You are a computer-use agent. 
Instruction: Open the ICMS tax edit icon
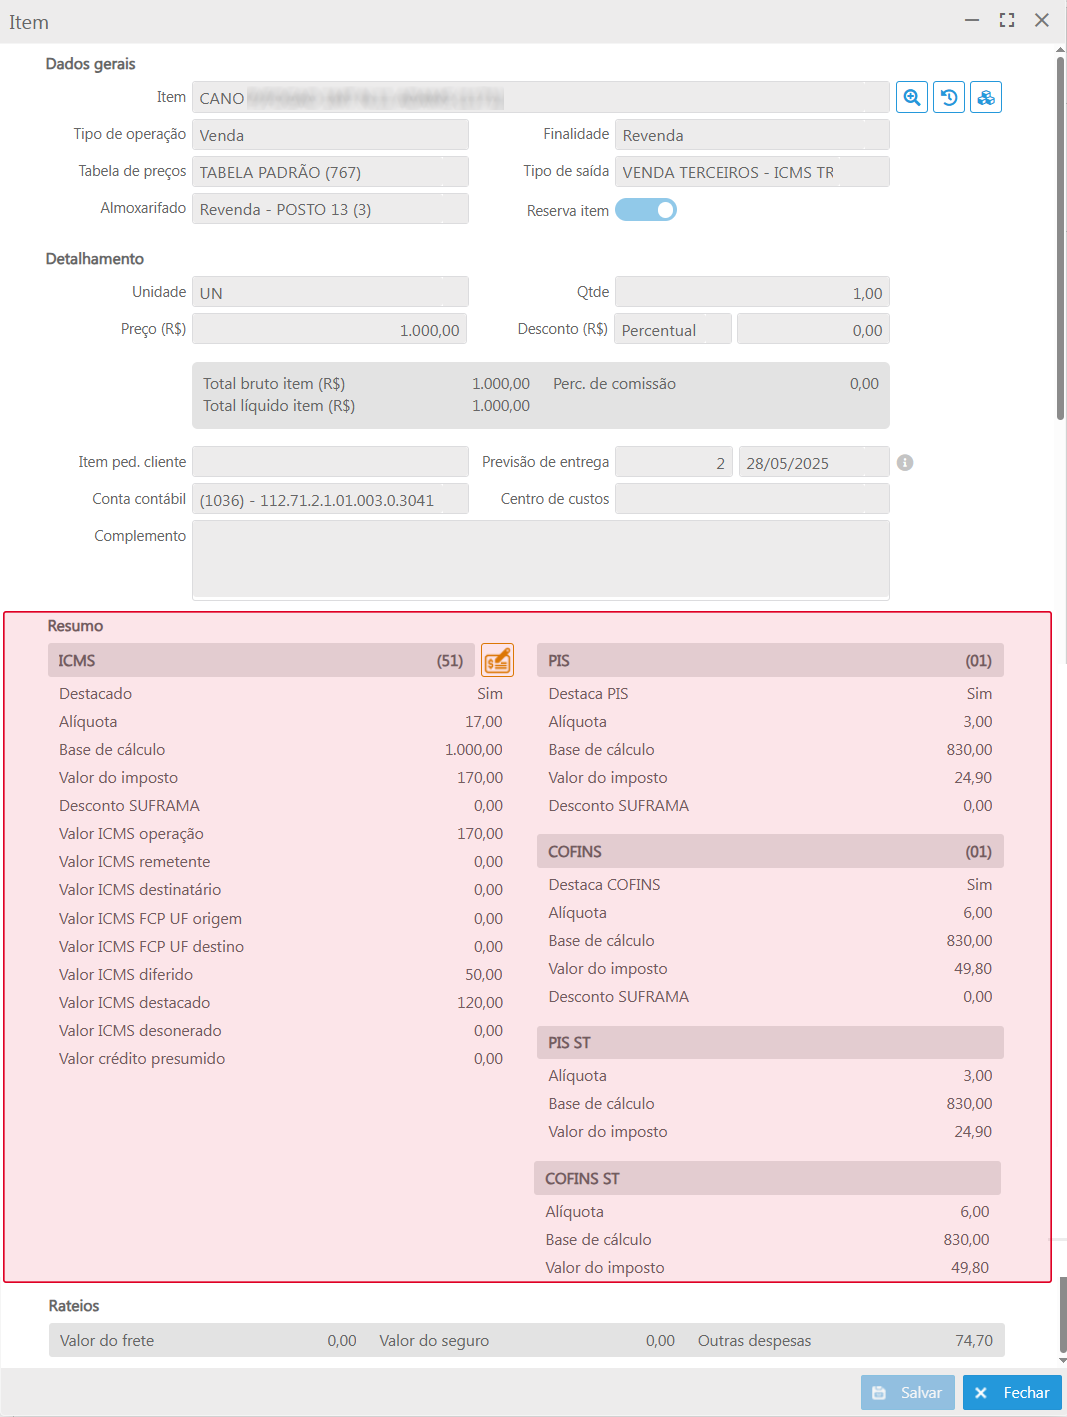(497, 660)
